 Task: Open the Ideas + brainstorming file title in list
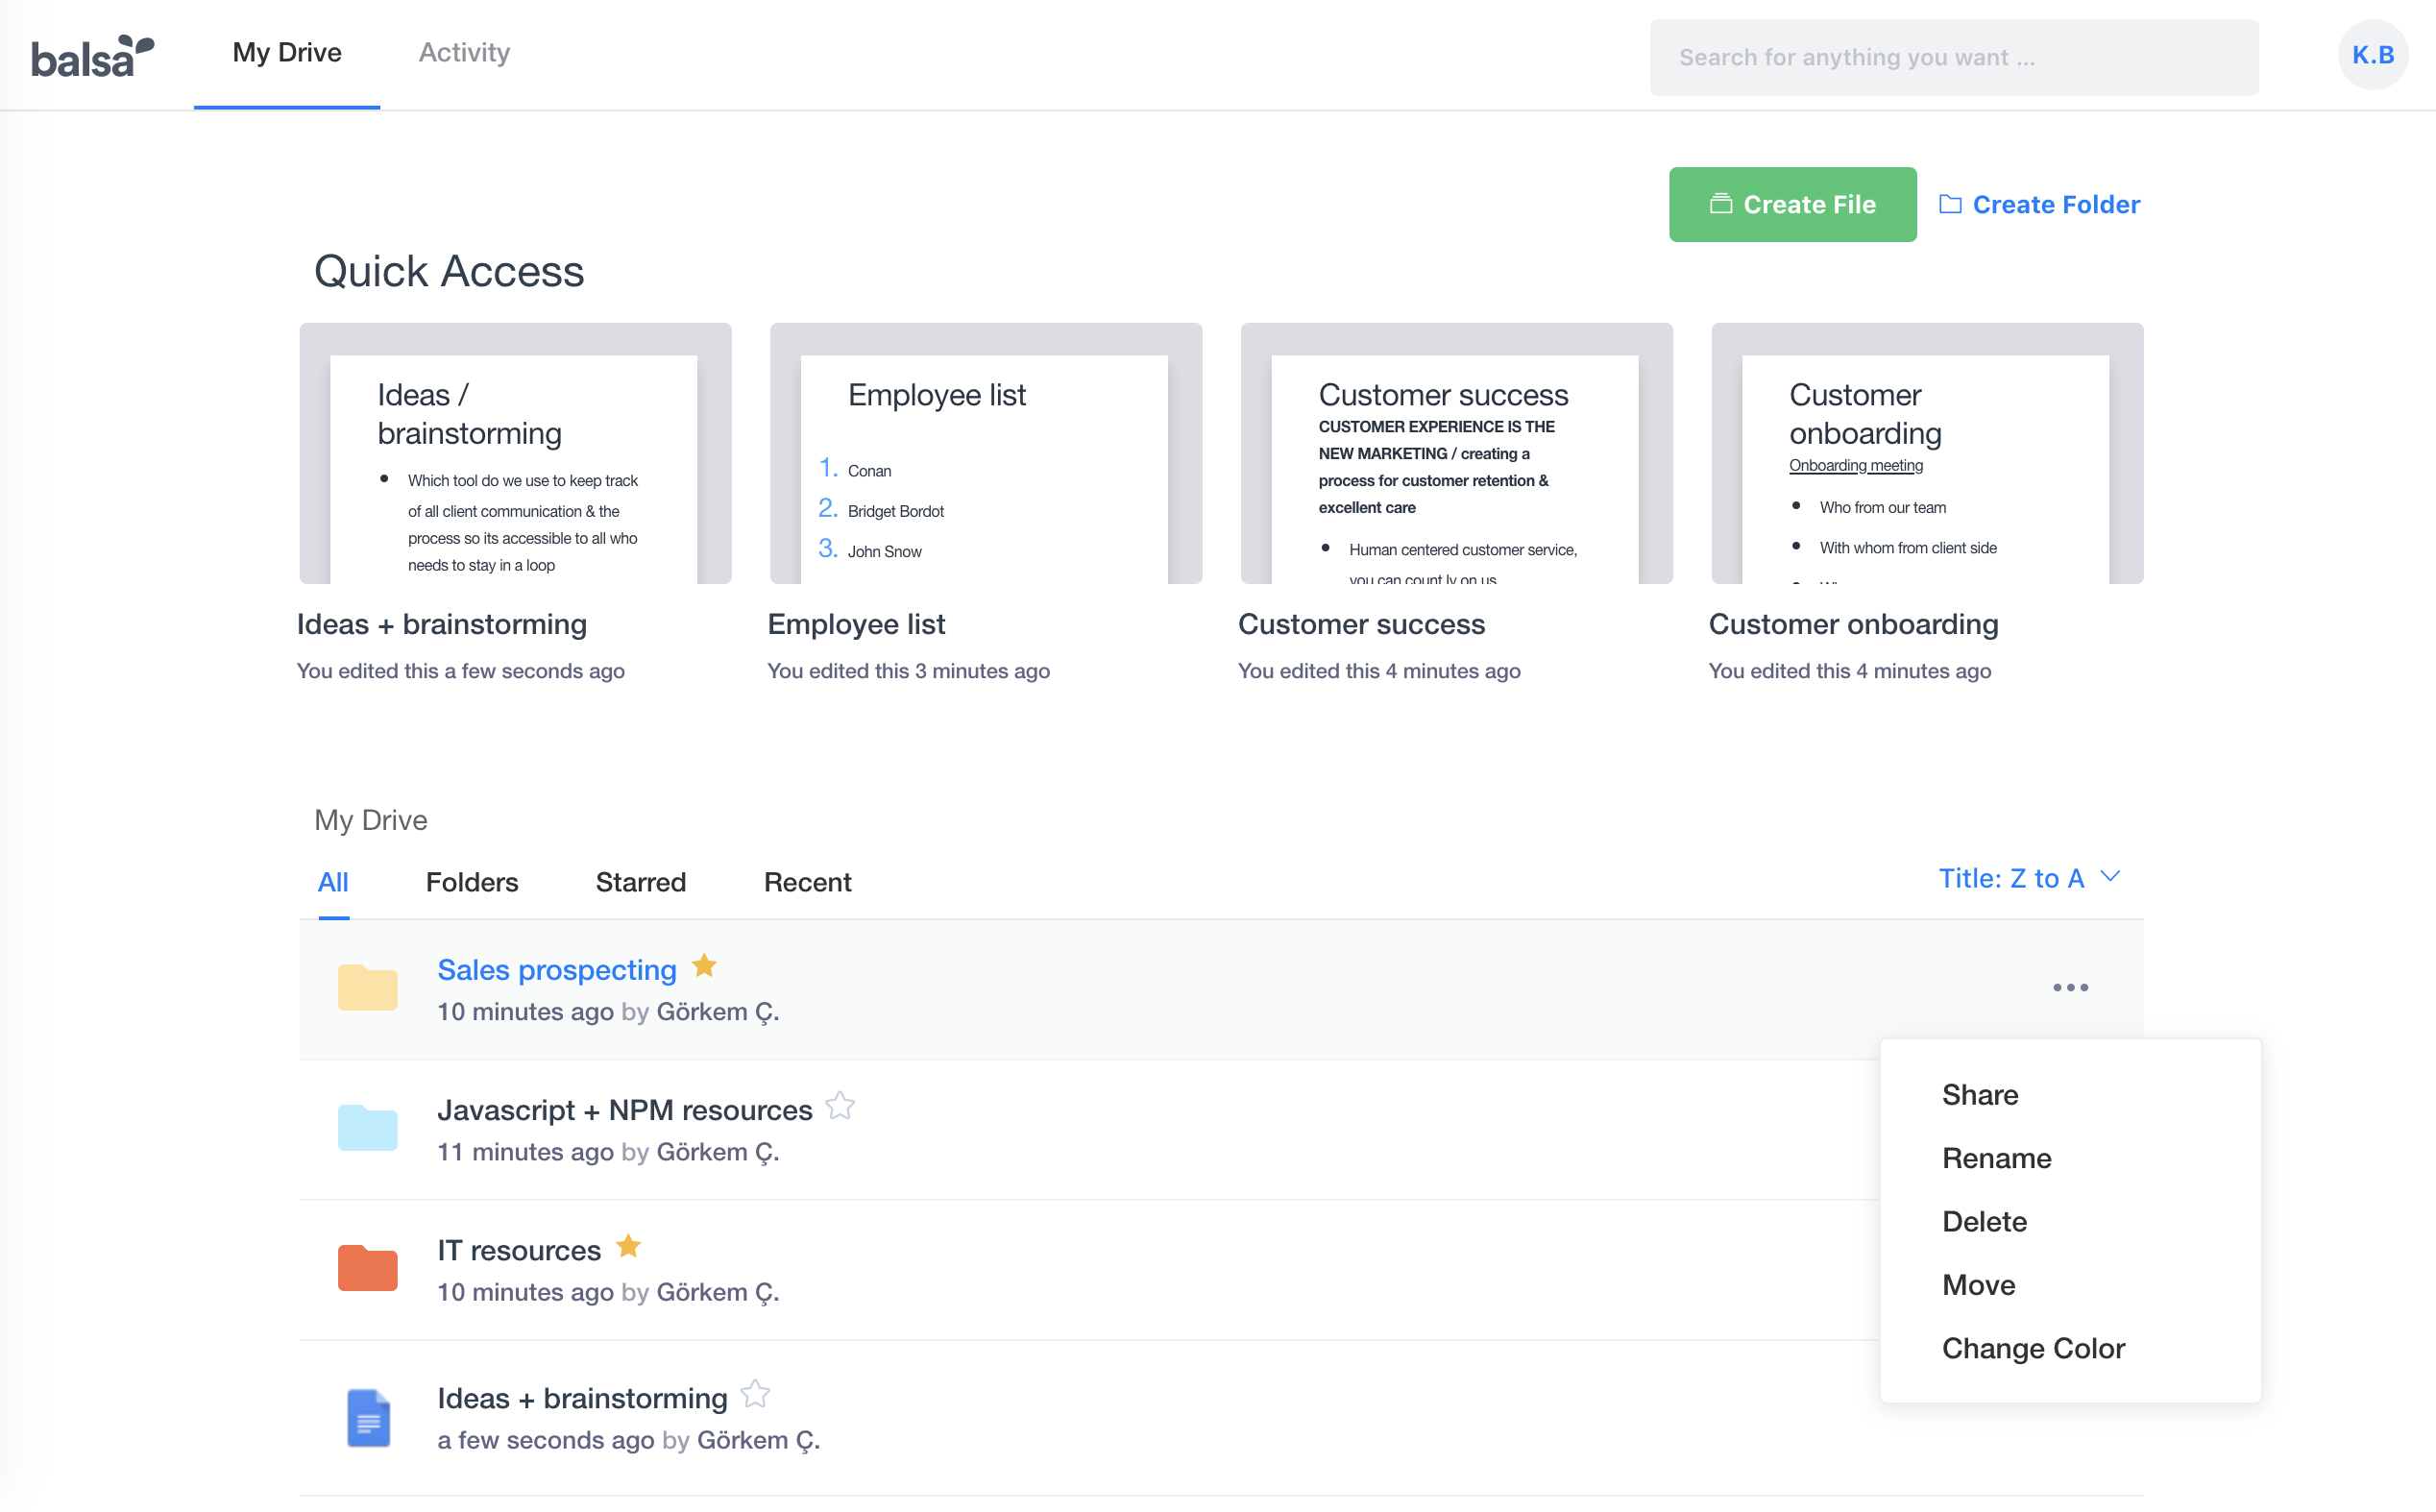point(583,1398)
